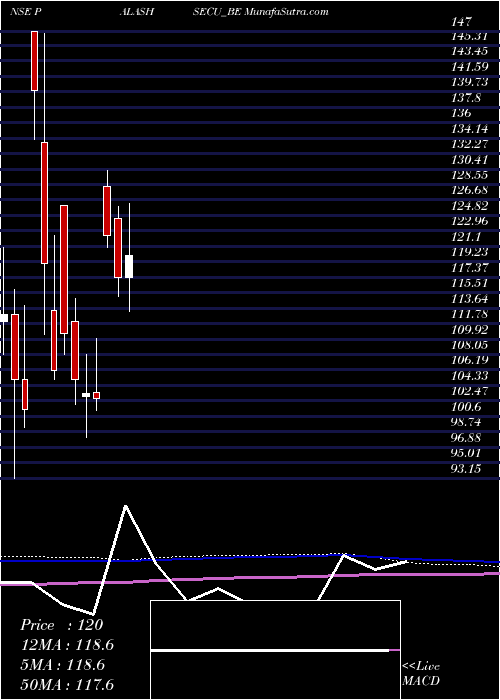This screenshot has height=700, width=500.
Task: Click the 104.33 price level
Action: pyautogui.click(x=470, y=375)
